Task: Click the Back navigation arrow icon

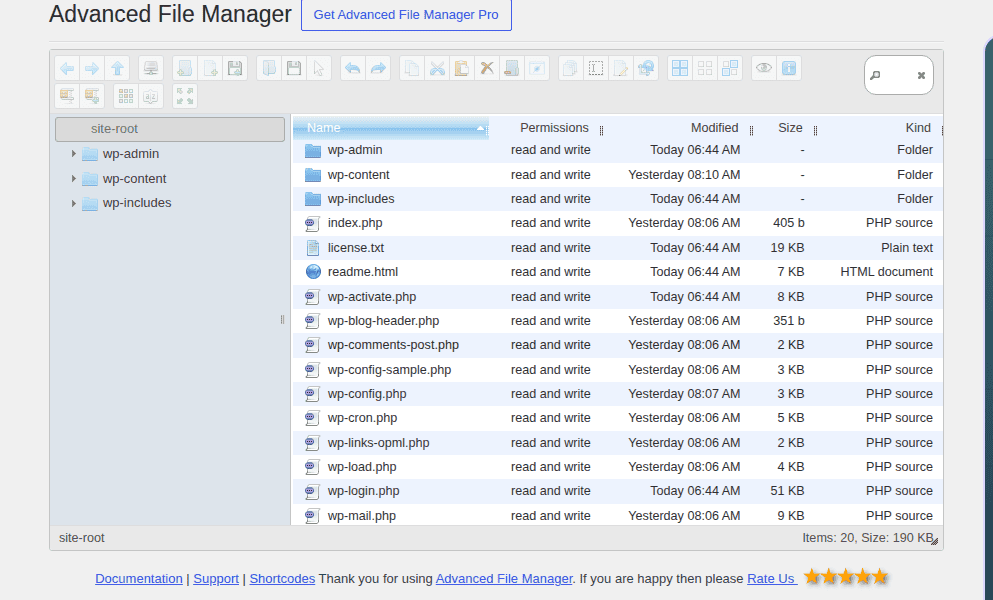Action: click(x=67, y=68)
